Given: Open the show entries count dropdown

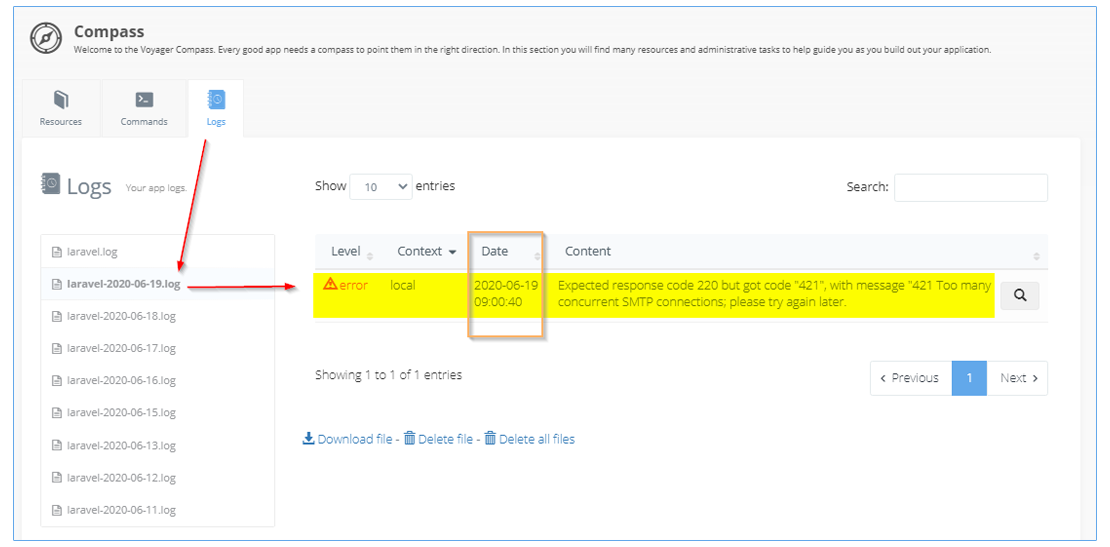Looking at the screenshot, I should pyautogui.click(x=380, y=187).
